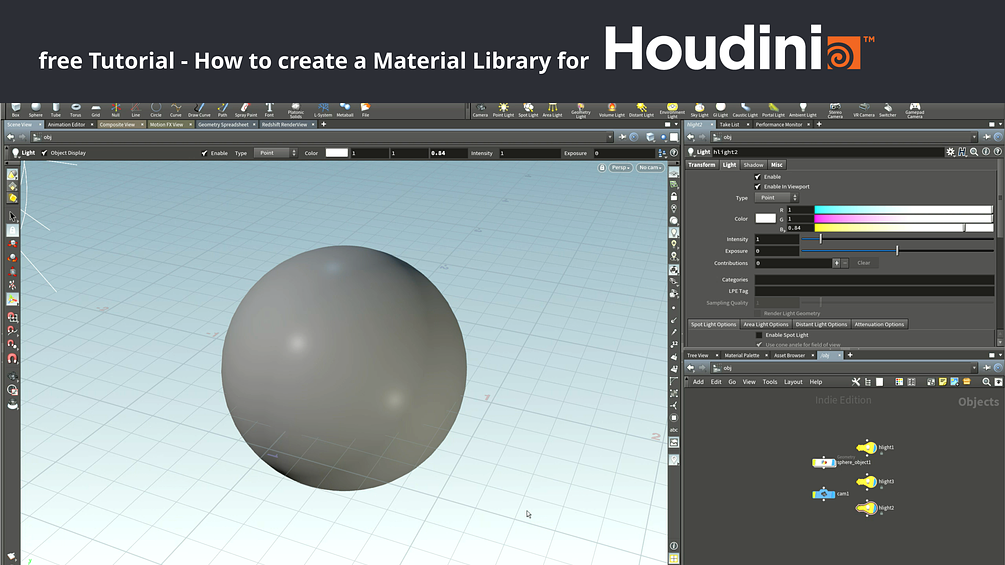This screenshot has width=1005, height=565.
Task: Switch to Geometry Spreadsheet tab
Action: (x=223, y=124)
